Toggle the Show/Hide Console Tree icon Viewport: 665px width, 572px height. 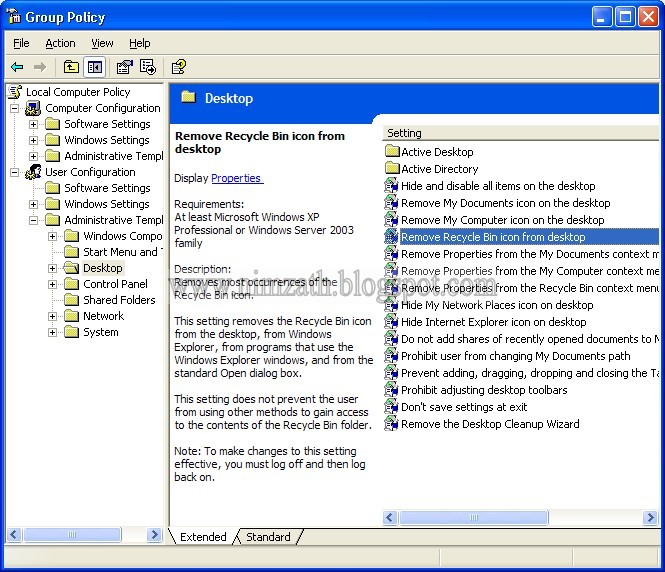[94, 67]
